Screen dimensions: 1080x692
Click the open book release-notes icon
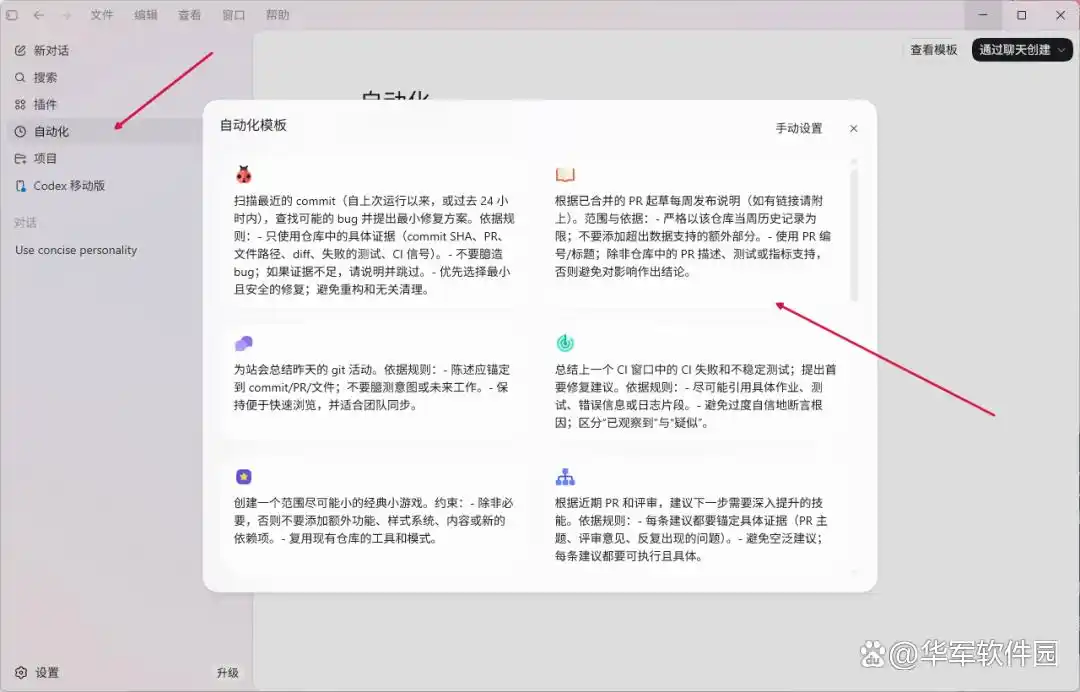point(565,175)
